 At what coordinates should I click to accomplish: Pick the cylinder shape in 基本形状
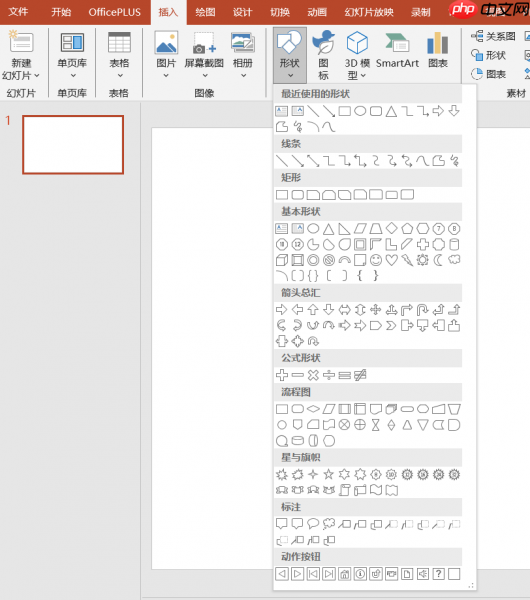pos(454,245)
